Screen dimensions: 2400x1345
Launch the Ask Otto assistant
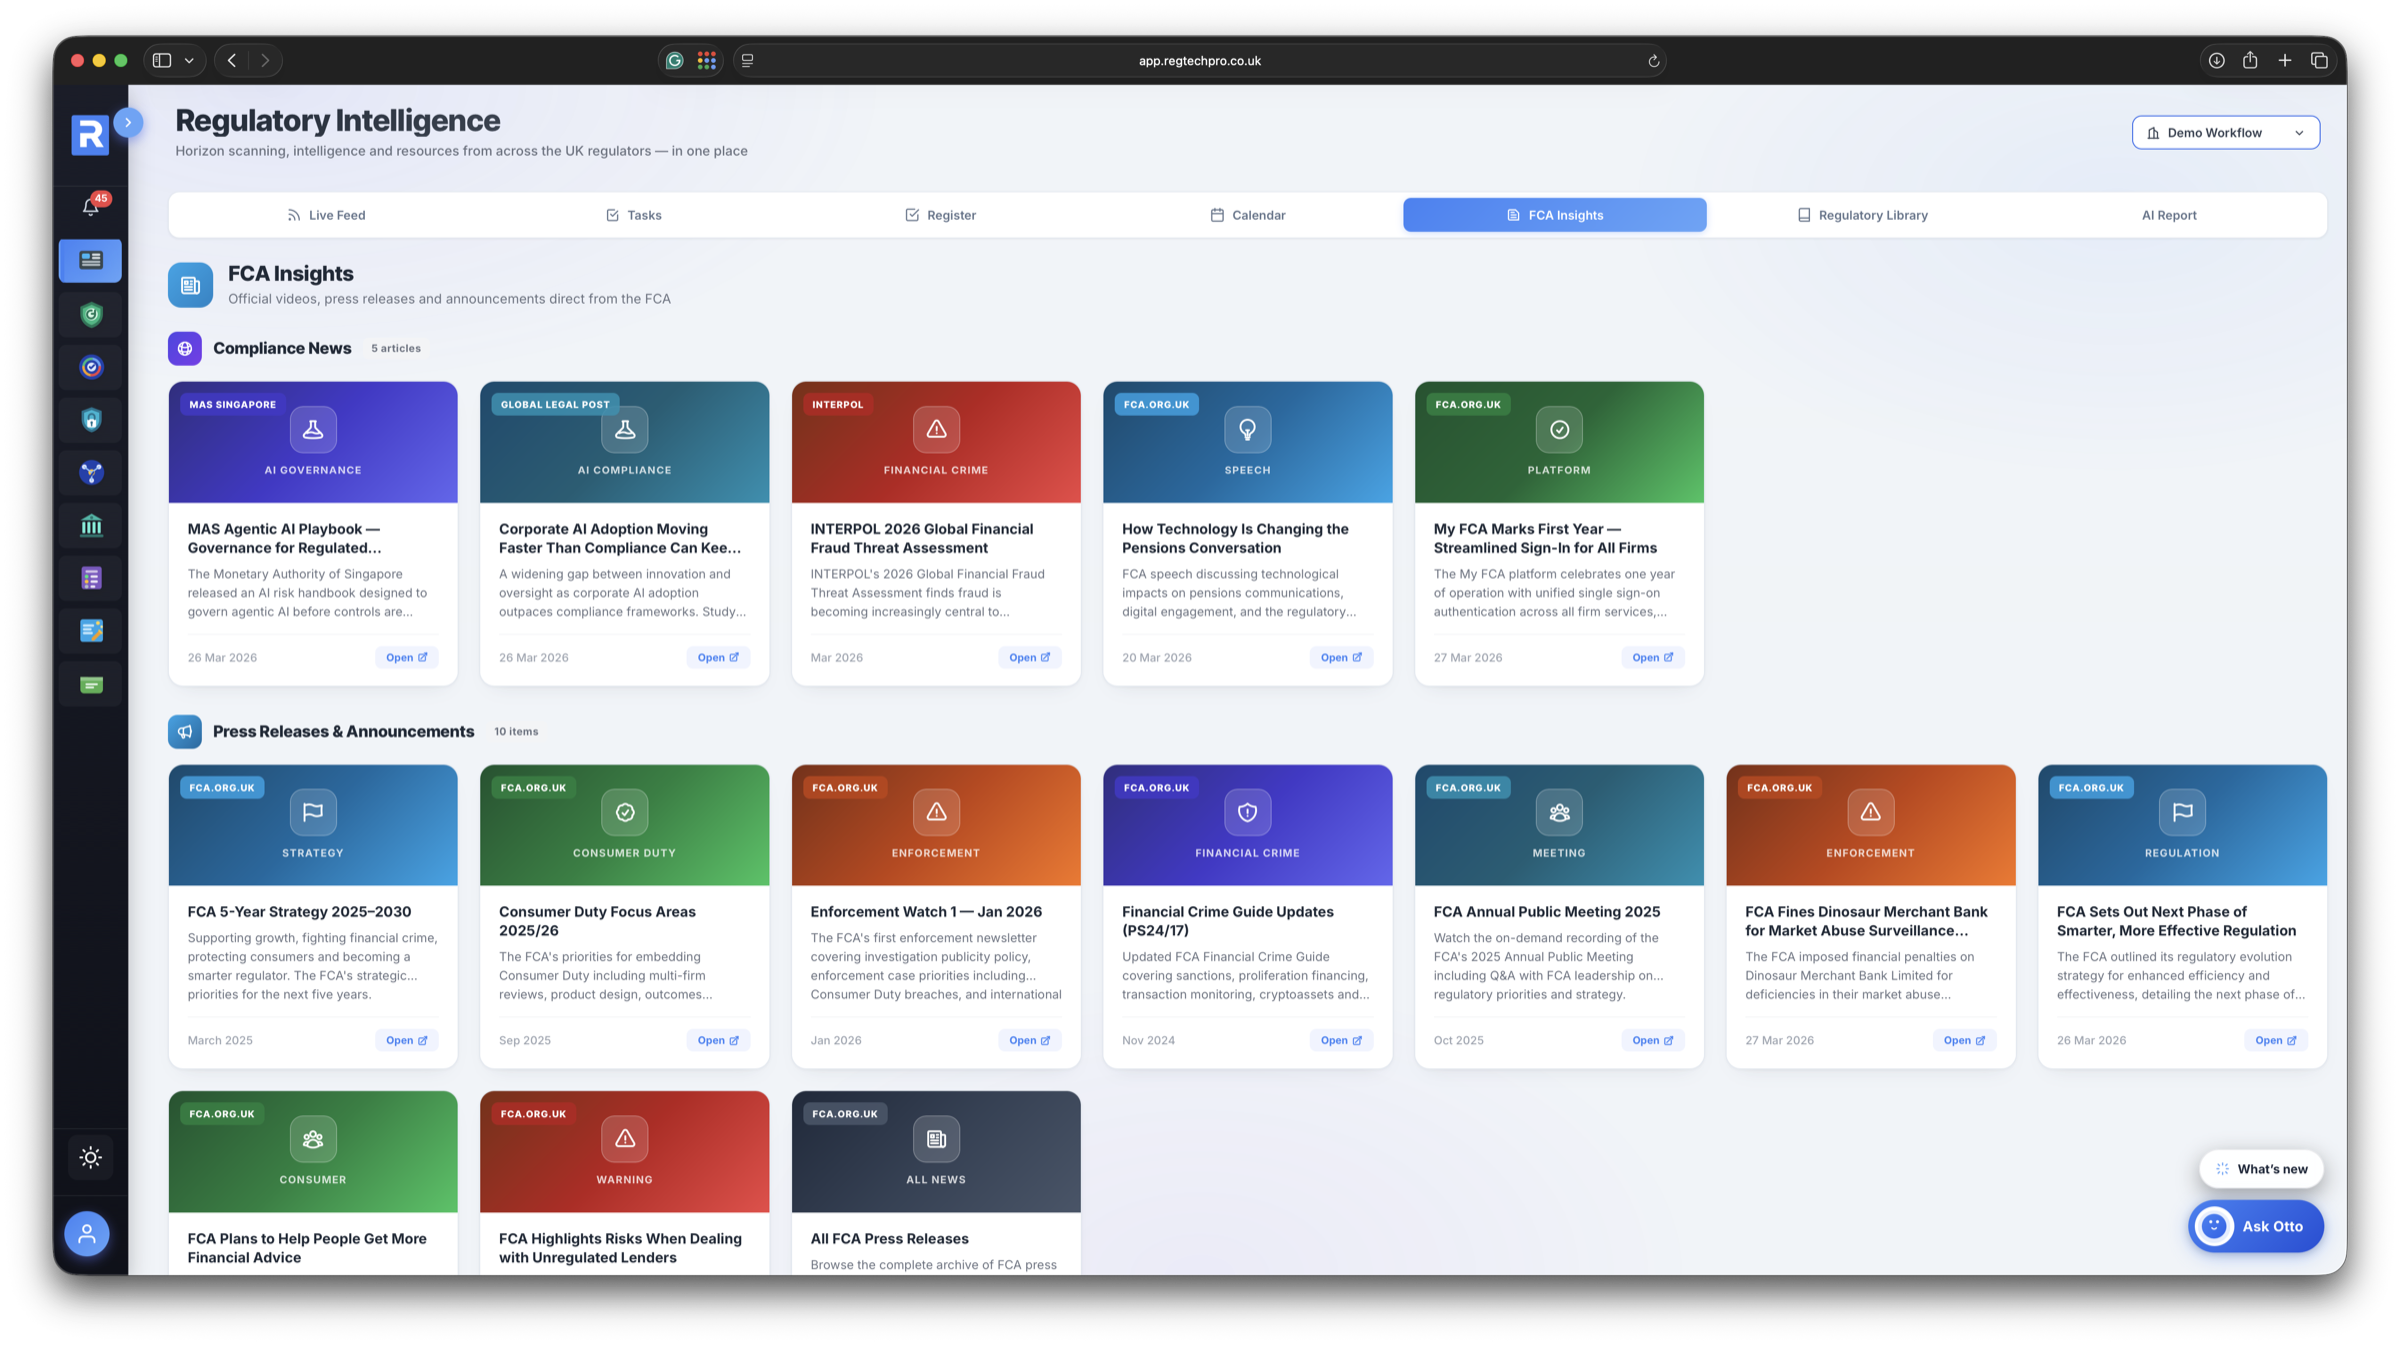2256,1226
